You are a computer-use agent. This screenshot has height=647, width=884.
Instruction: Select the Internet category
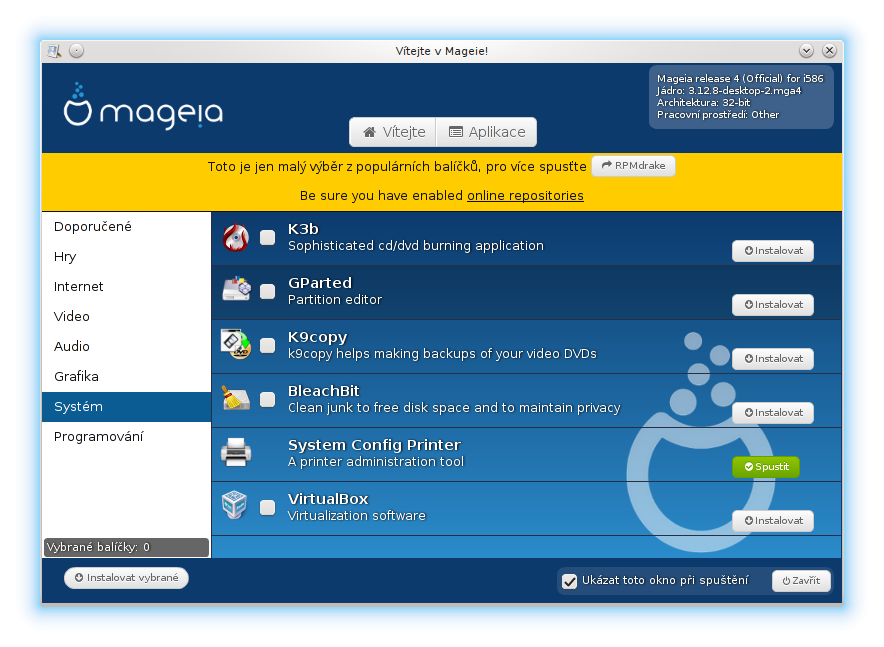tap(126, 286)
